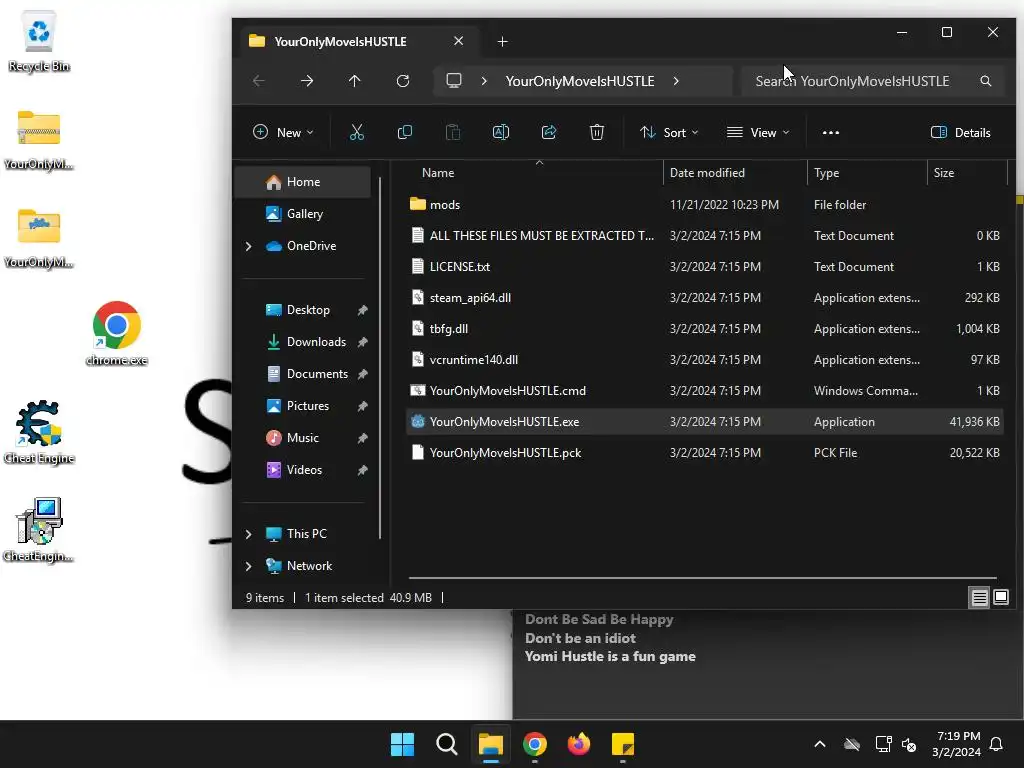1024x768 pixels.
Task: Select the mods folder
Action: [705, 205]
